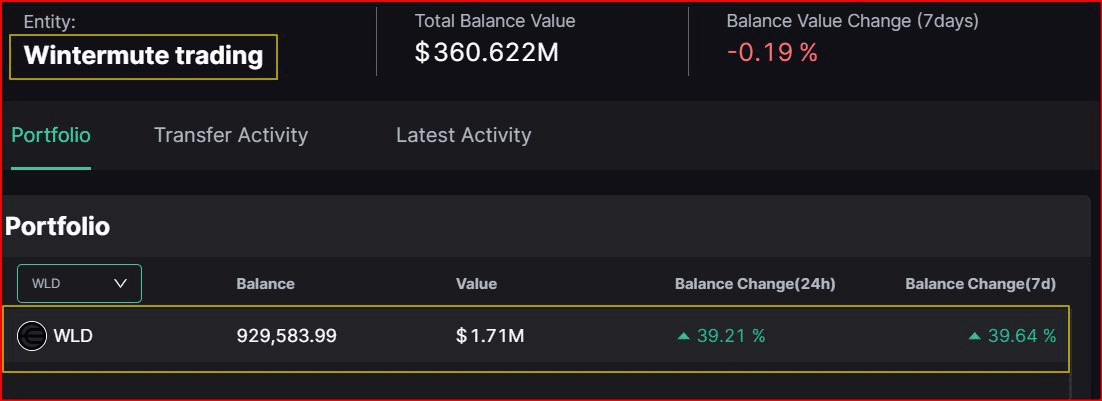The height and width of the screenshot is (401, 1102).
Task: Click the WLD token logo icon
Action: coord(32,337)
